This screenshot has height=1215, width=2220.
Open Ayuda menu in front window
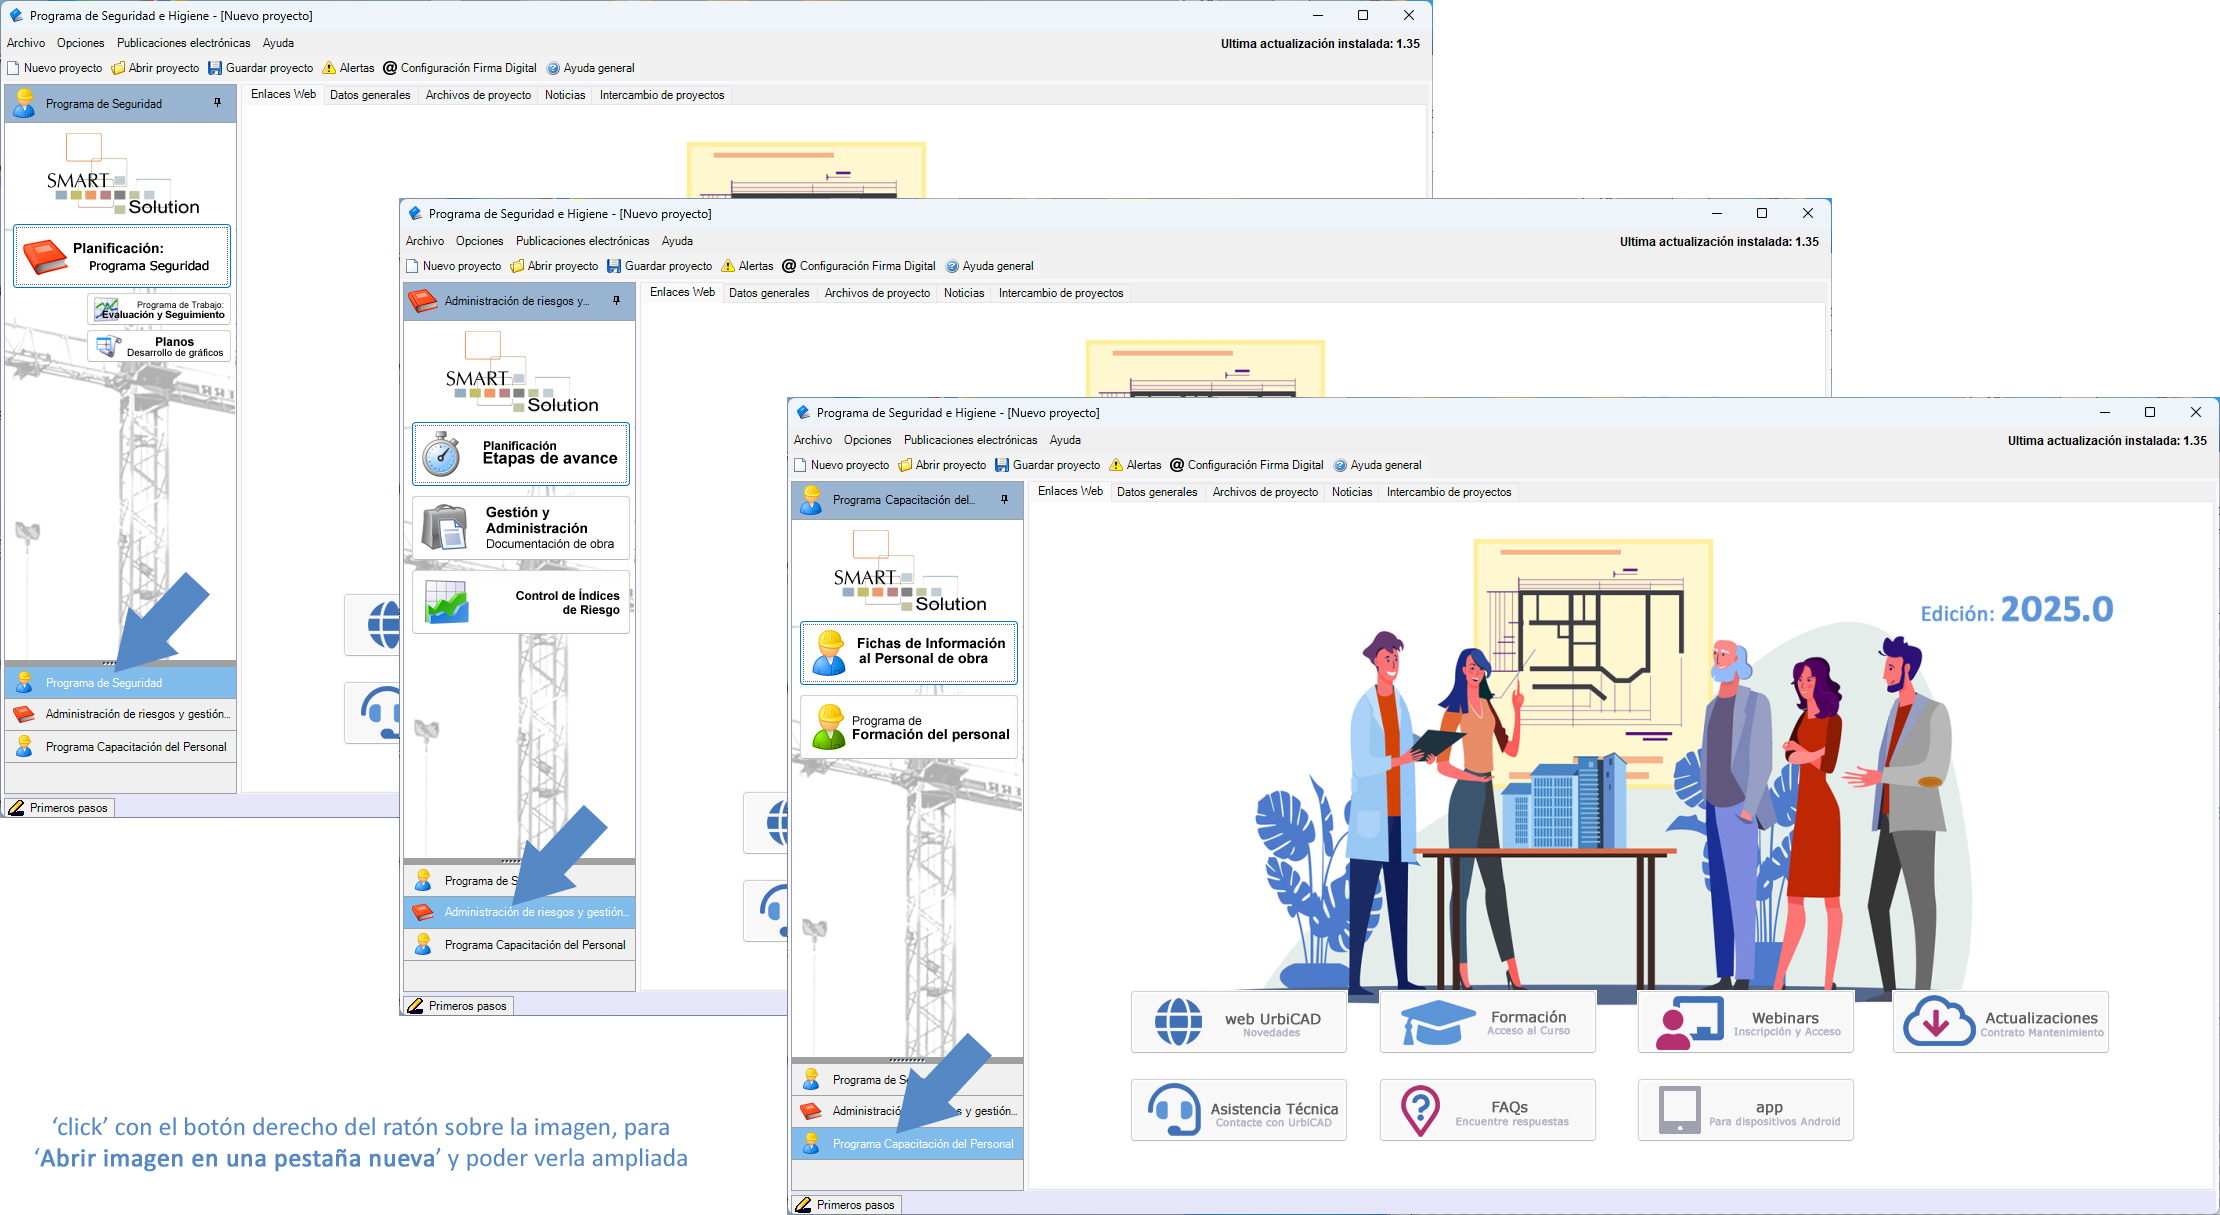click(1065, 440)
